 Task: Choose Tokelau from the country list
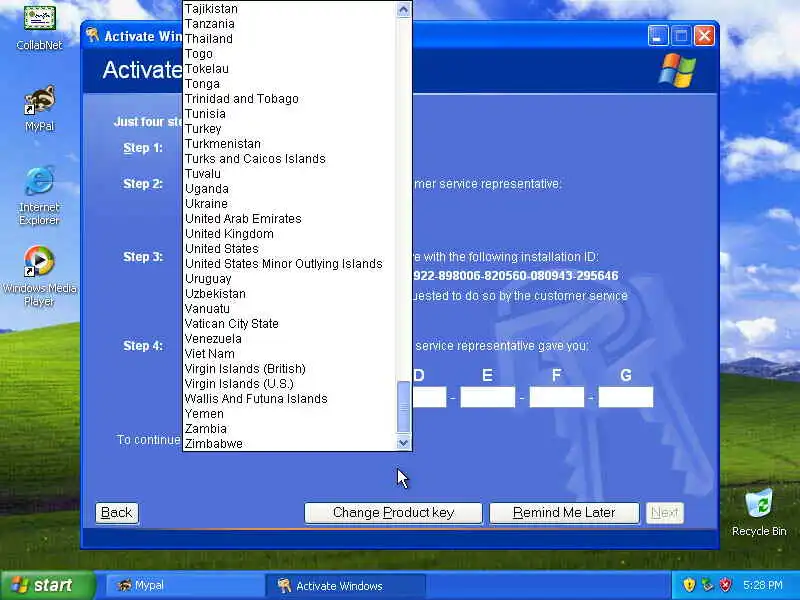[x=289, y=69]
